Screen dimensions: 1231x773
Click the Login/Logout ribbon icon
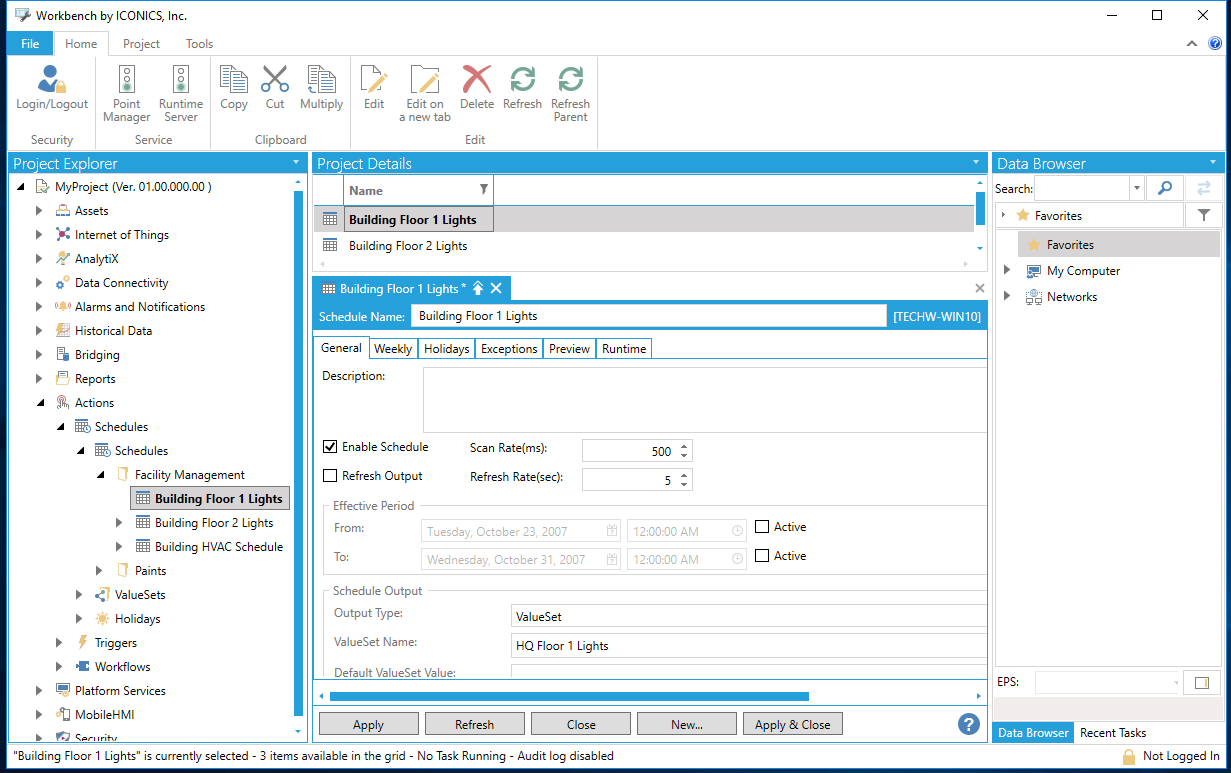(52, 80)
